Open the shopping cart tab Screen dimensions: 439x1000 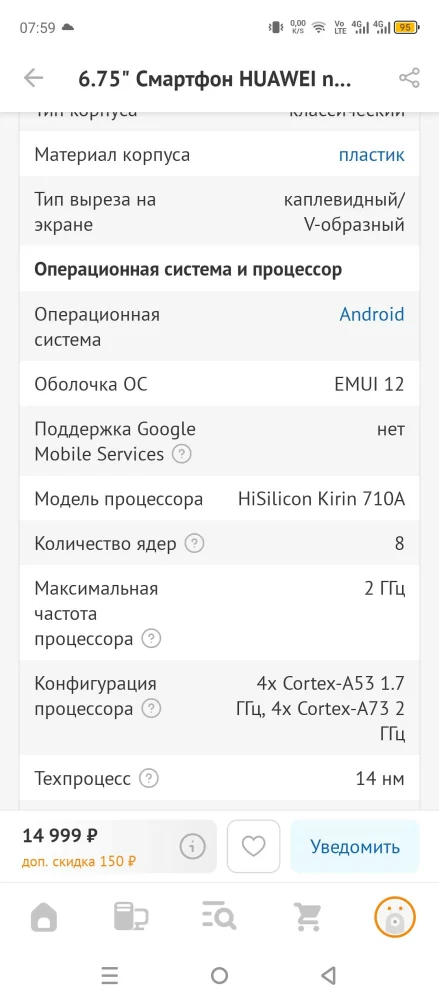(307, 918)
